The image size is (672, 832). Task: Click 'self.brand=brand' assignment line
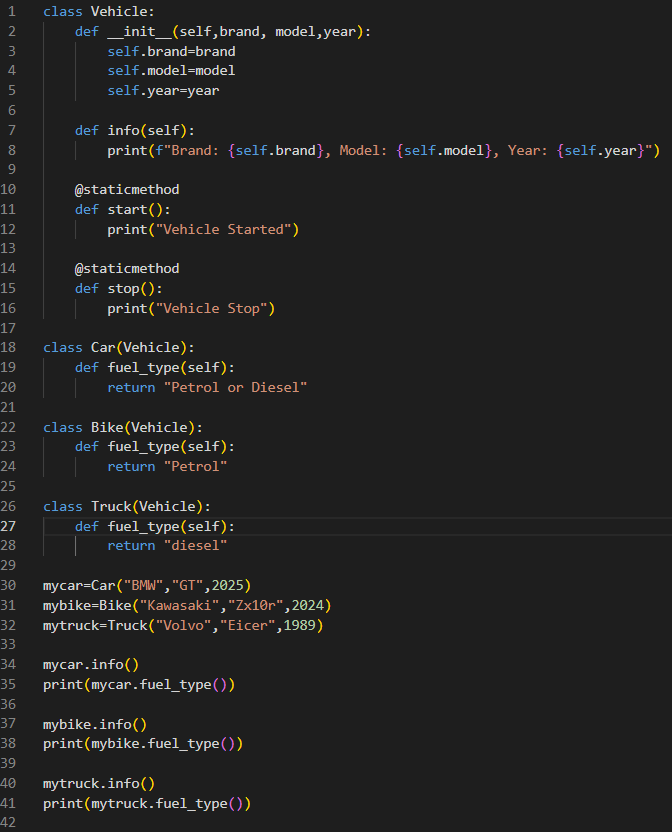pyautogui.click(x=171, y=51)
